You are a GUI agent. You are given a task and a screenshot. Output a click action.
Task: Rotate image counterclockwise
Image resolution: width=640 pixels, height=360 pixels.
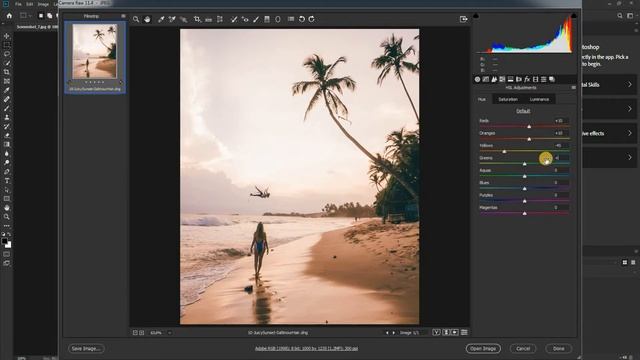302,19
